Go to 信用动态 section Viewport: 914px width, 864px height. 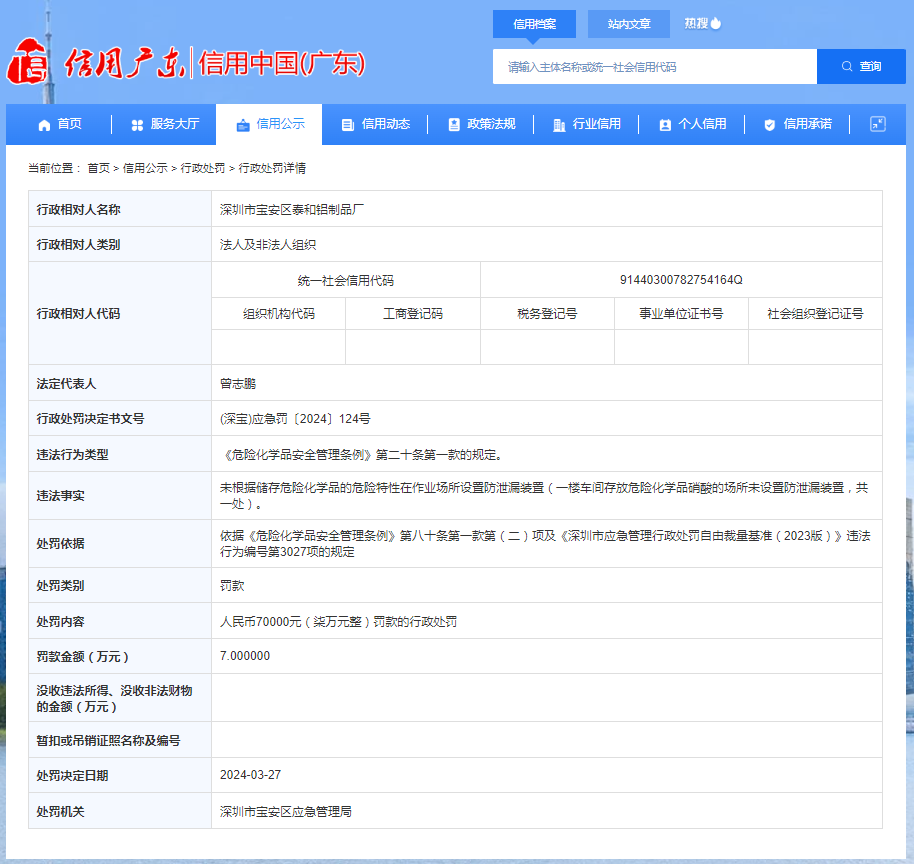click(x=376, y=124)
